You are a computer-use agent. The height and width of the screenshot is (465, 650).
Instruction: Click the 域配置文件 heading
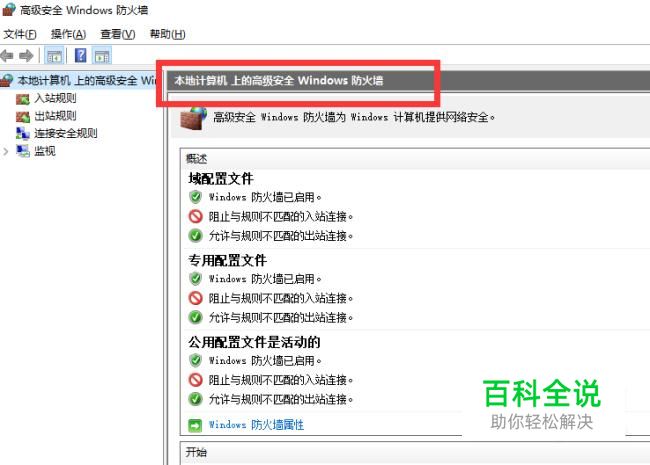click(x=221, y=179)
